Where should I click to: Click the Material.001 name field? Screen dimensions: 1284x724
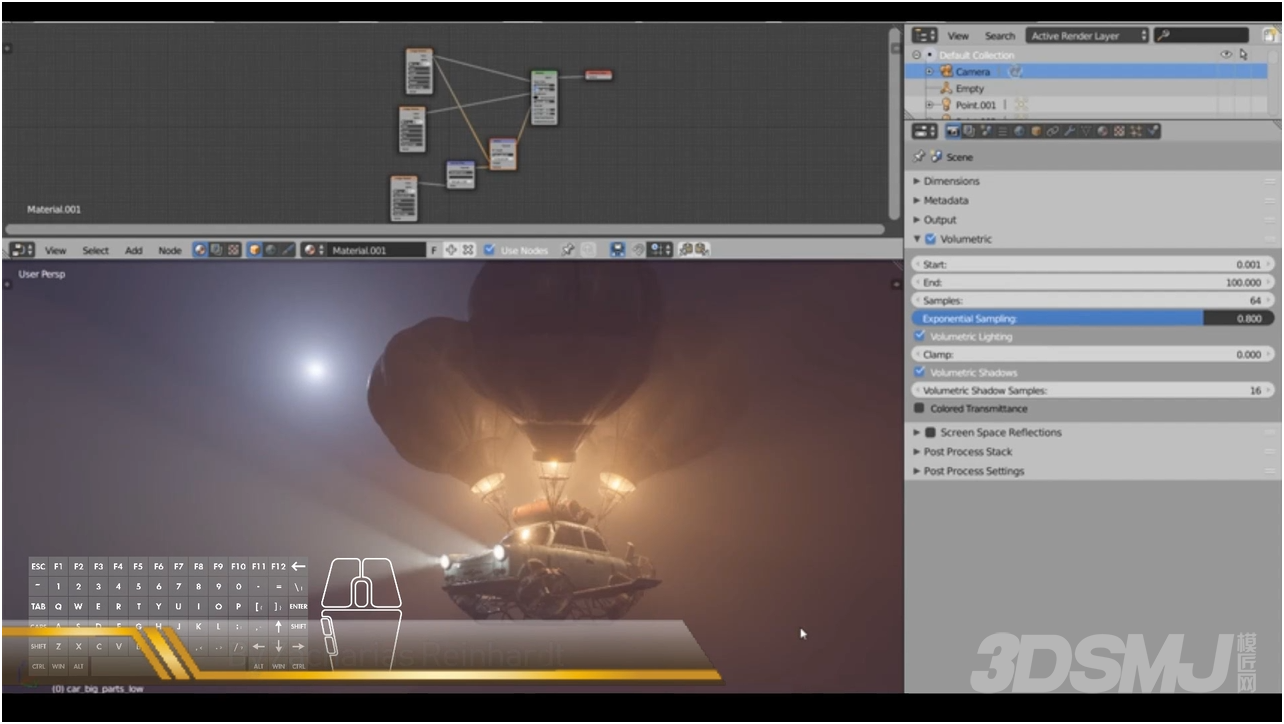pyautogui.click(x=377, y=250)
